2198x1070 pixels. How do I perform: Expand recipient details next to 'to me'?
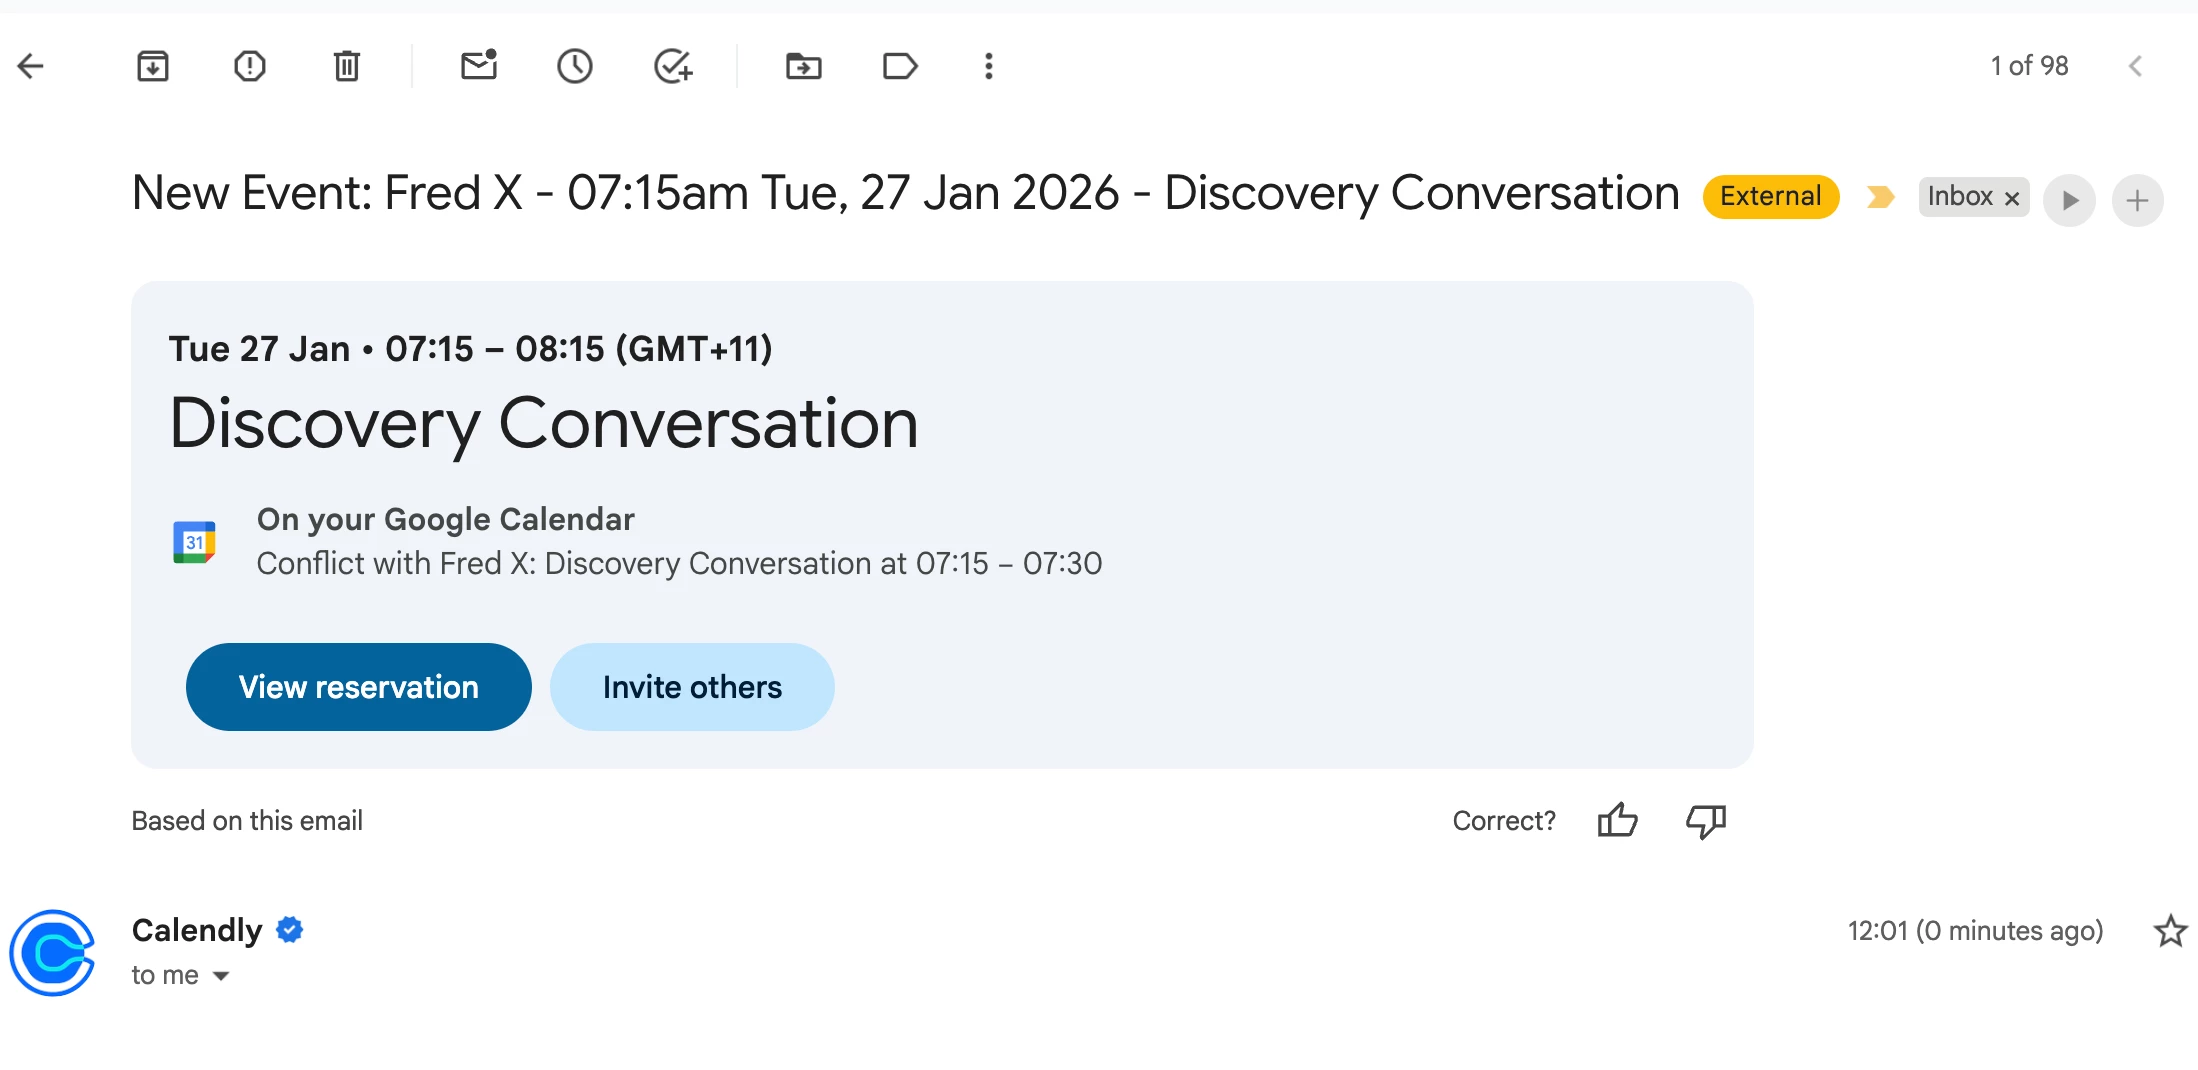(221, 976)
